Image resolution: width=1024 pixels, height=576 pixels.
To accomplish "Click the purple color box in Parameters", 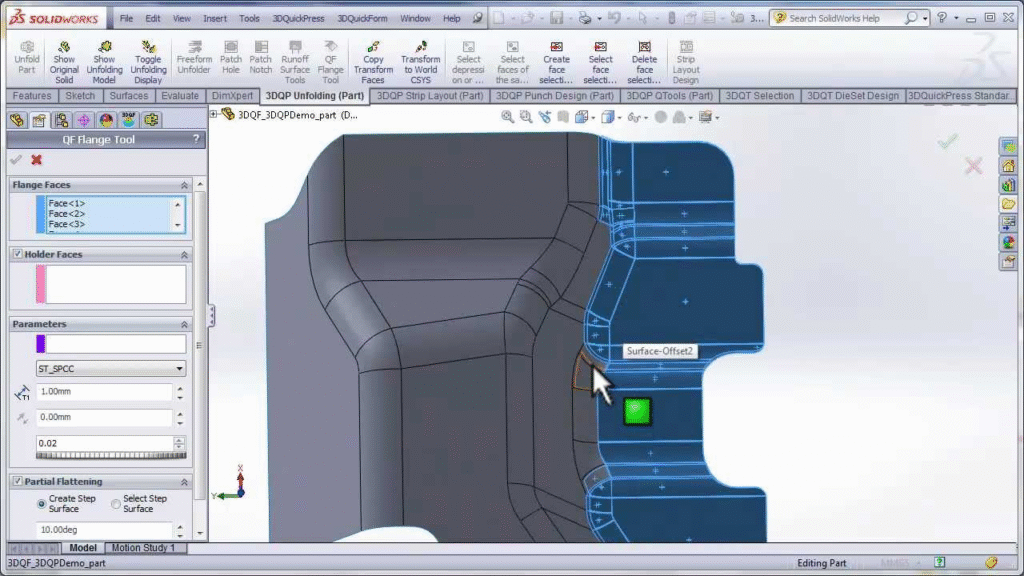I will [41, 344].
